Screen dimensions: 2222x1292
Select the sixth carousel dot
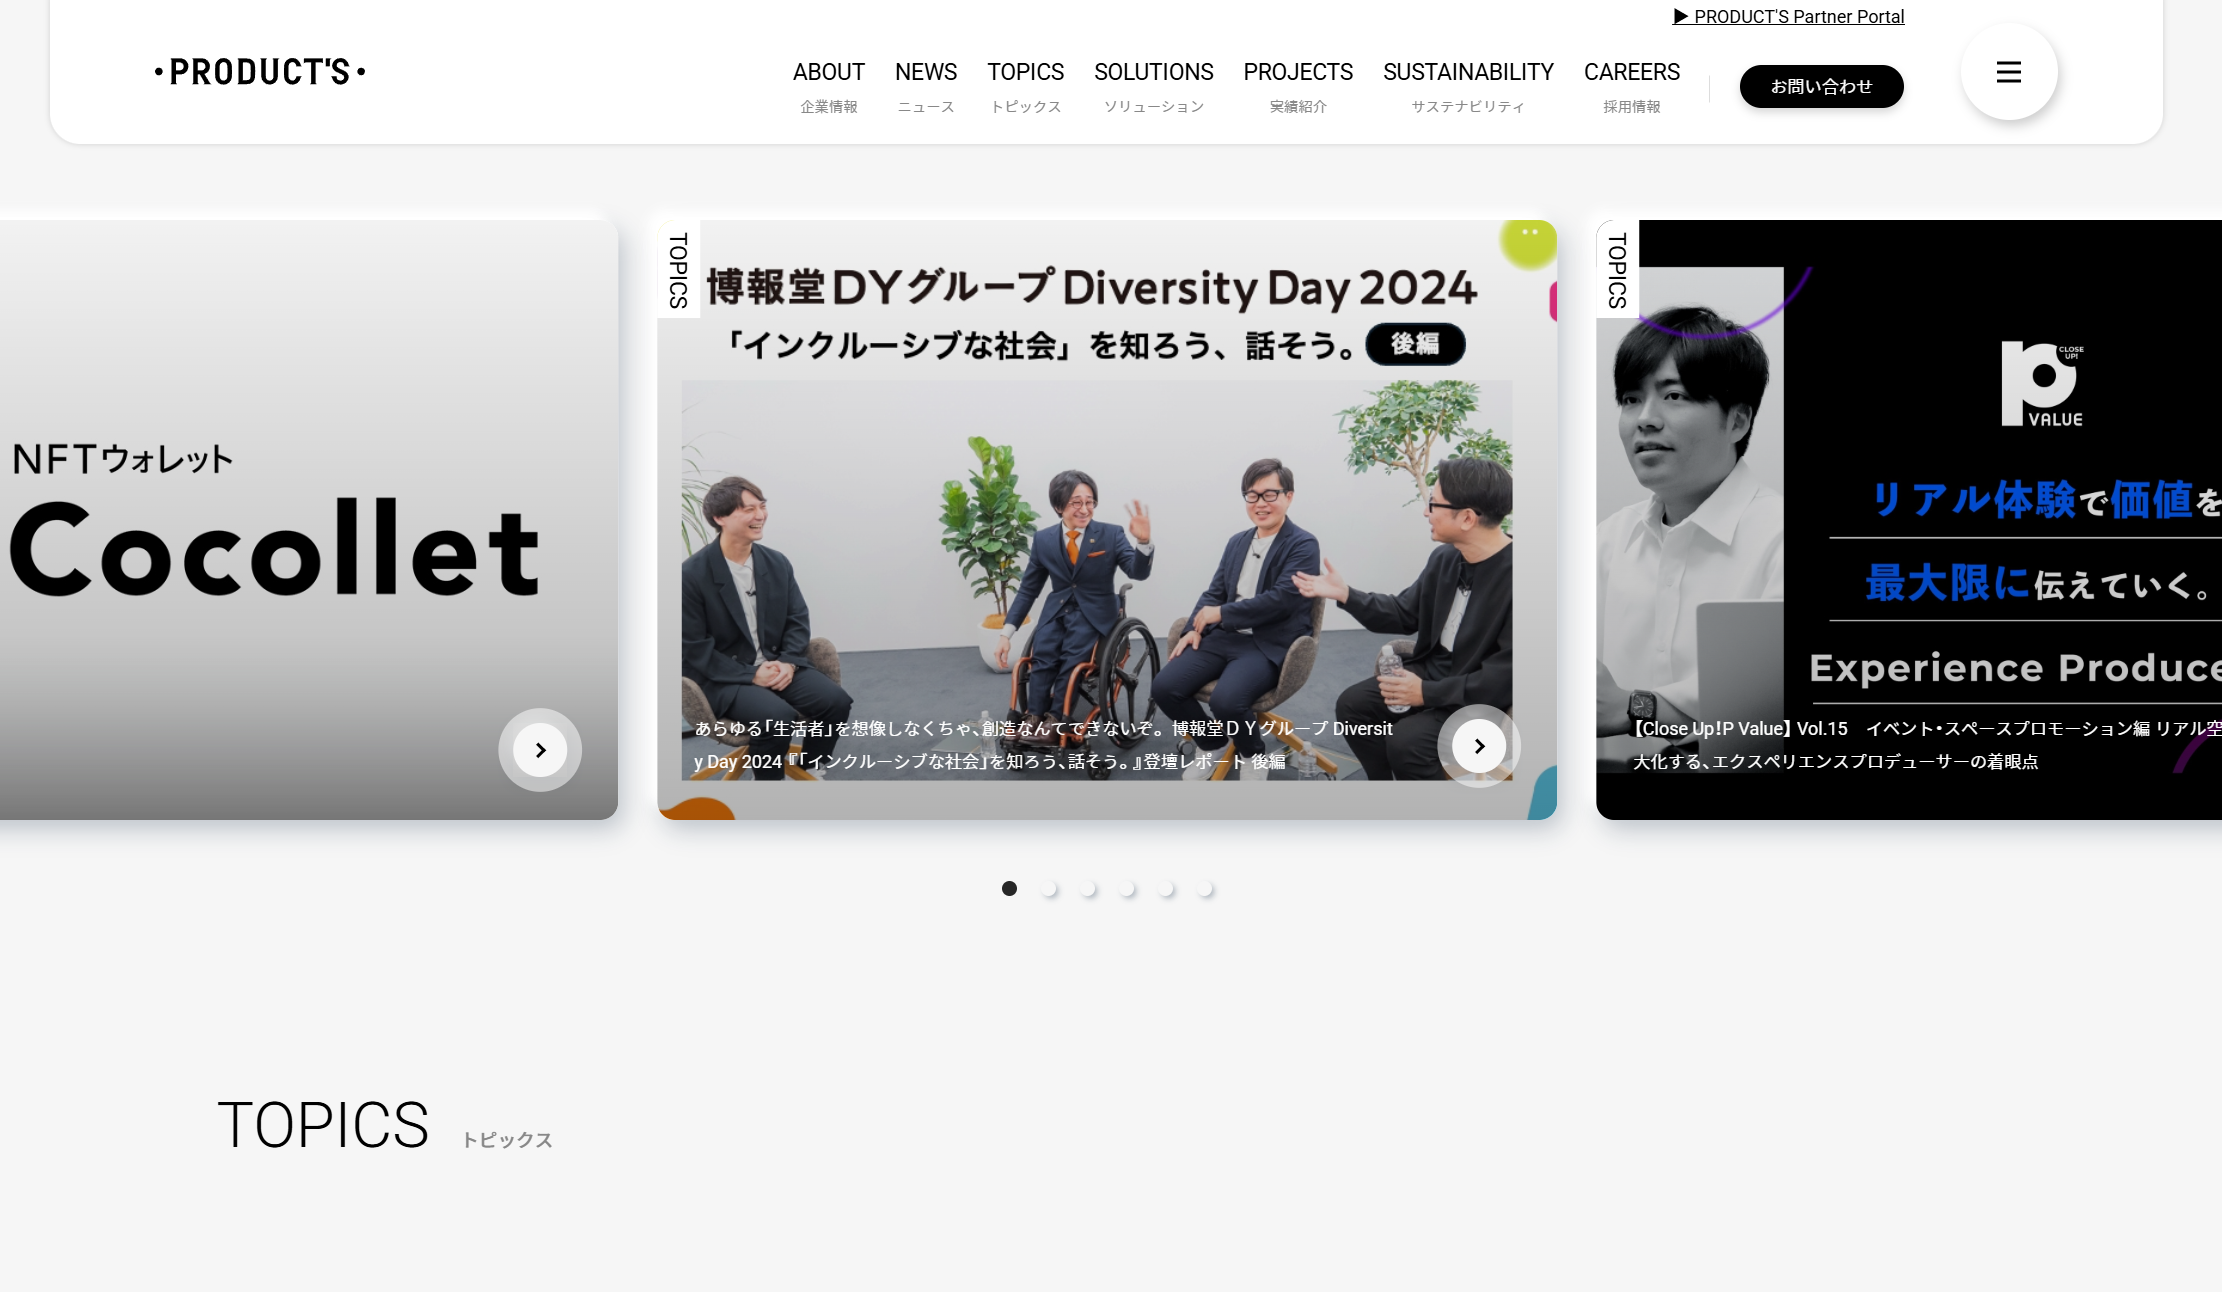tap(1205, 888)
